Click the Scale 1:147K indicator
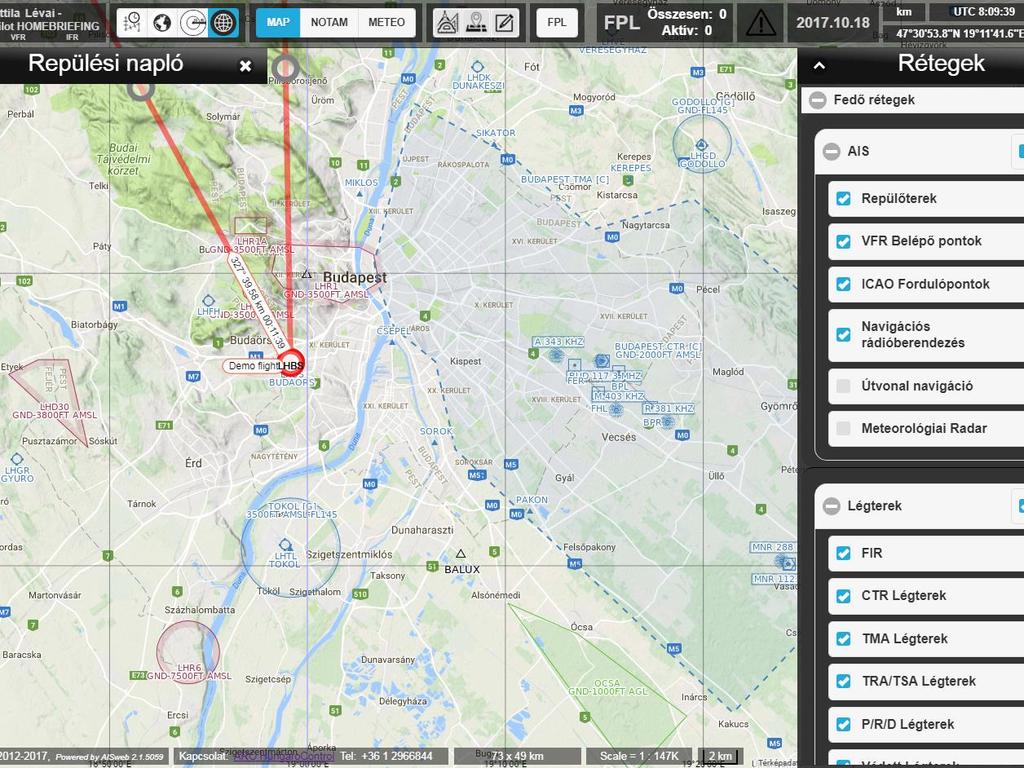This screenshot has width=1024, height=768. [x=639, y=756]
